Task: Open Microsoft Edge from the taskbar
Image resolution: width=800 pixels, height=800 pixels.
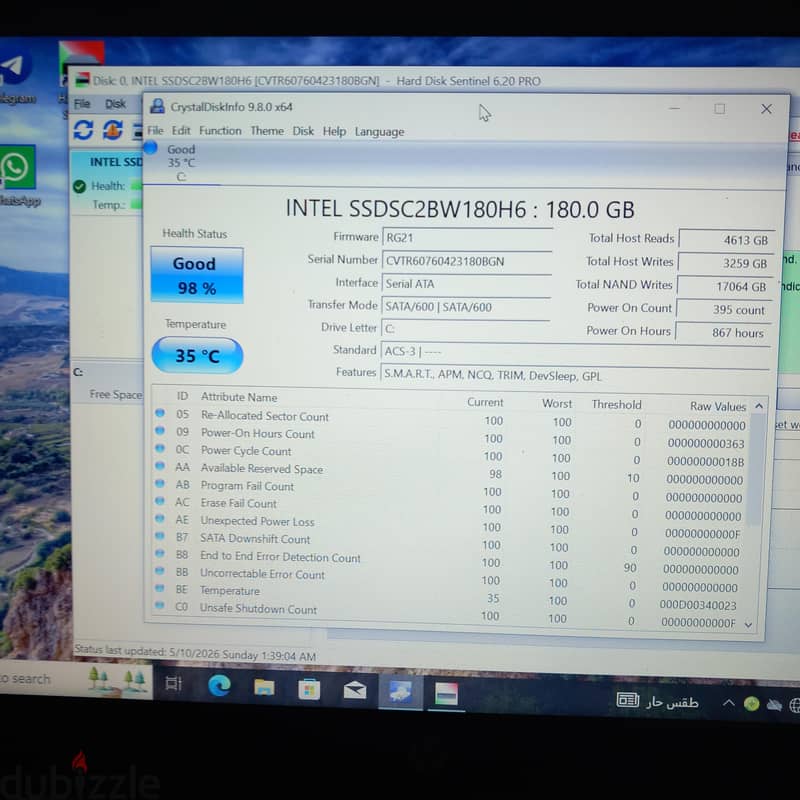Action: point(220,686)
